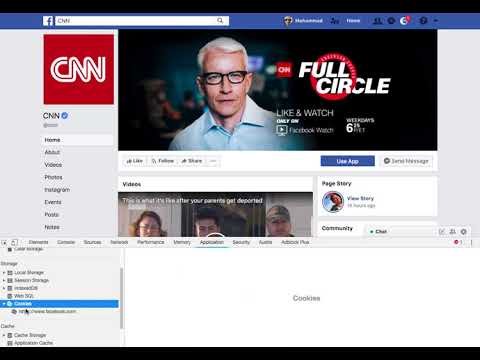Toggle the device toolbar icon

pyautogui.click(x=14, y=242)
